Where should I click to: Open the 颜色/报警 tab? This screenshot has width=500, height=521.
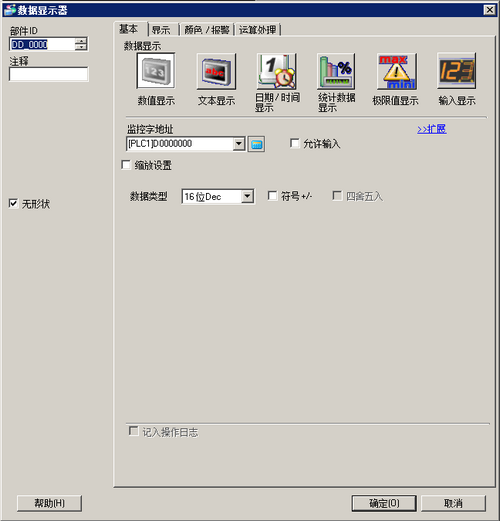[207, 30]
